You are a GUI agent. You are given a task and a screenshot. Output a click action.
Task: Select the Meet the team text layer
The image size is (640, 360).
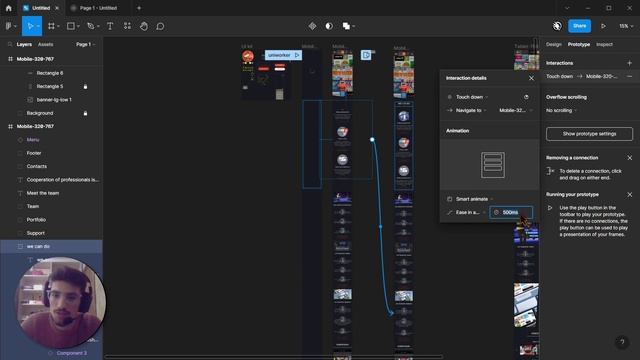43,193
